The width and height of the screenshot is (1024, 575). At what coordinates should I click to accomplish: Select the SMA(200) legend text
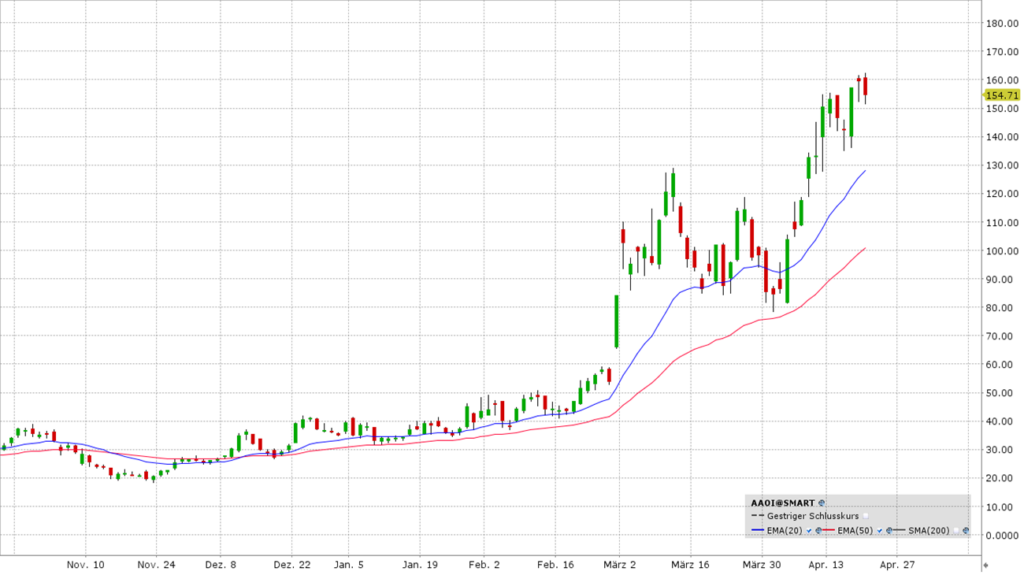(x=928, y=530)
